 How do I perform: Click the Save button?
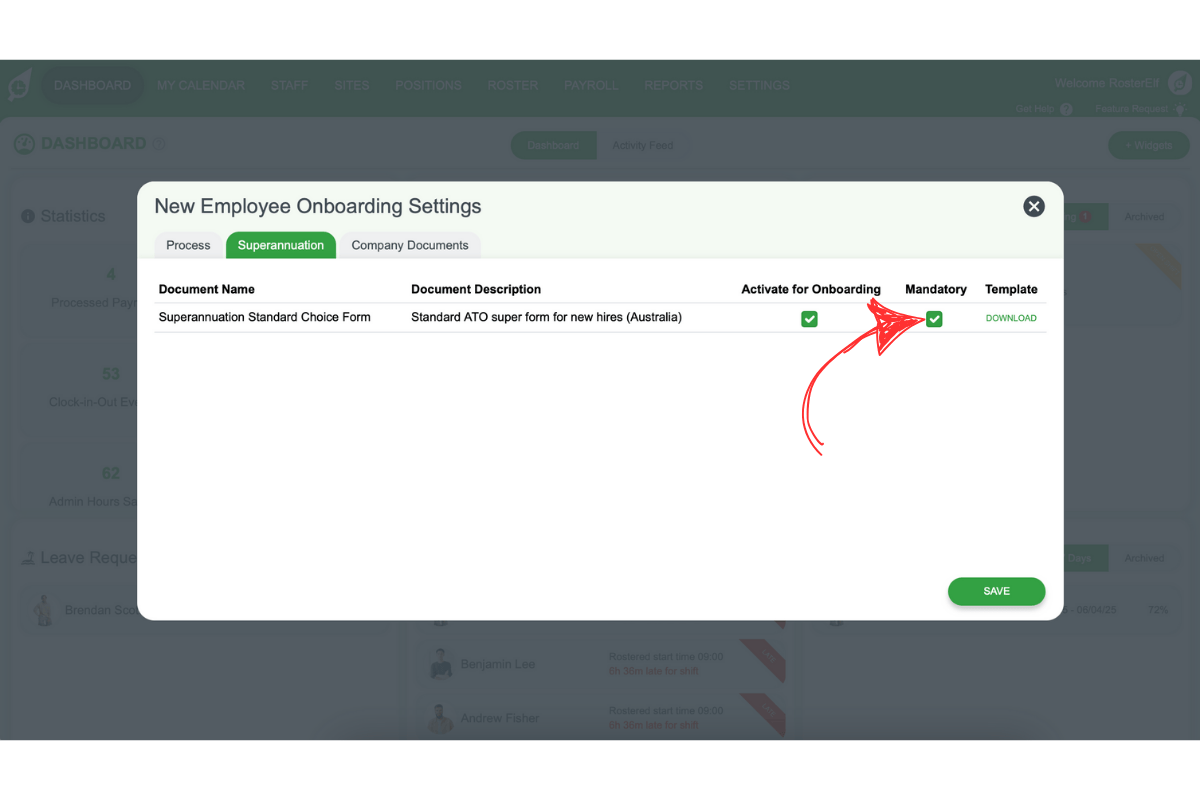point(997,591)
